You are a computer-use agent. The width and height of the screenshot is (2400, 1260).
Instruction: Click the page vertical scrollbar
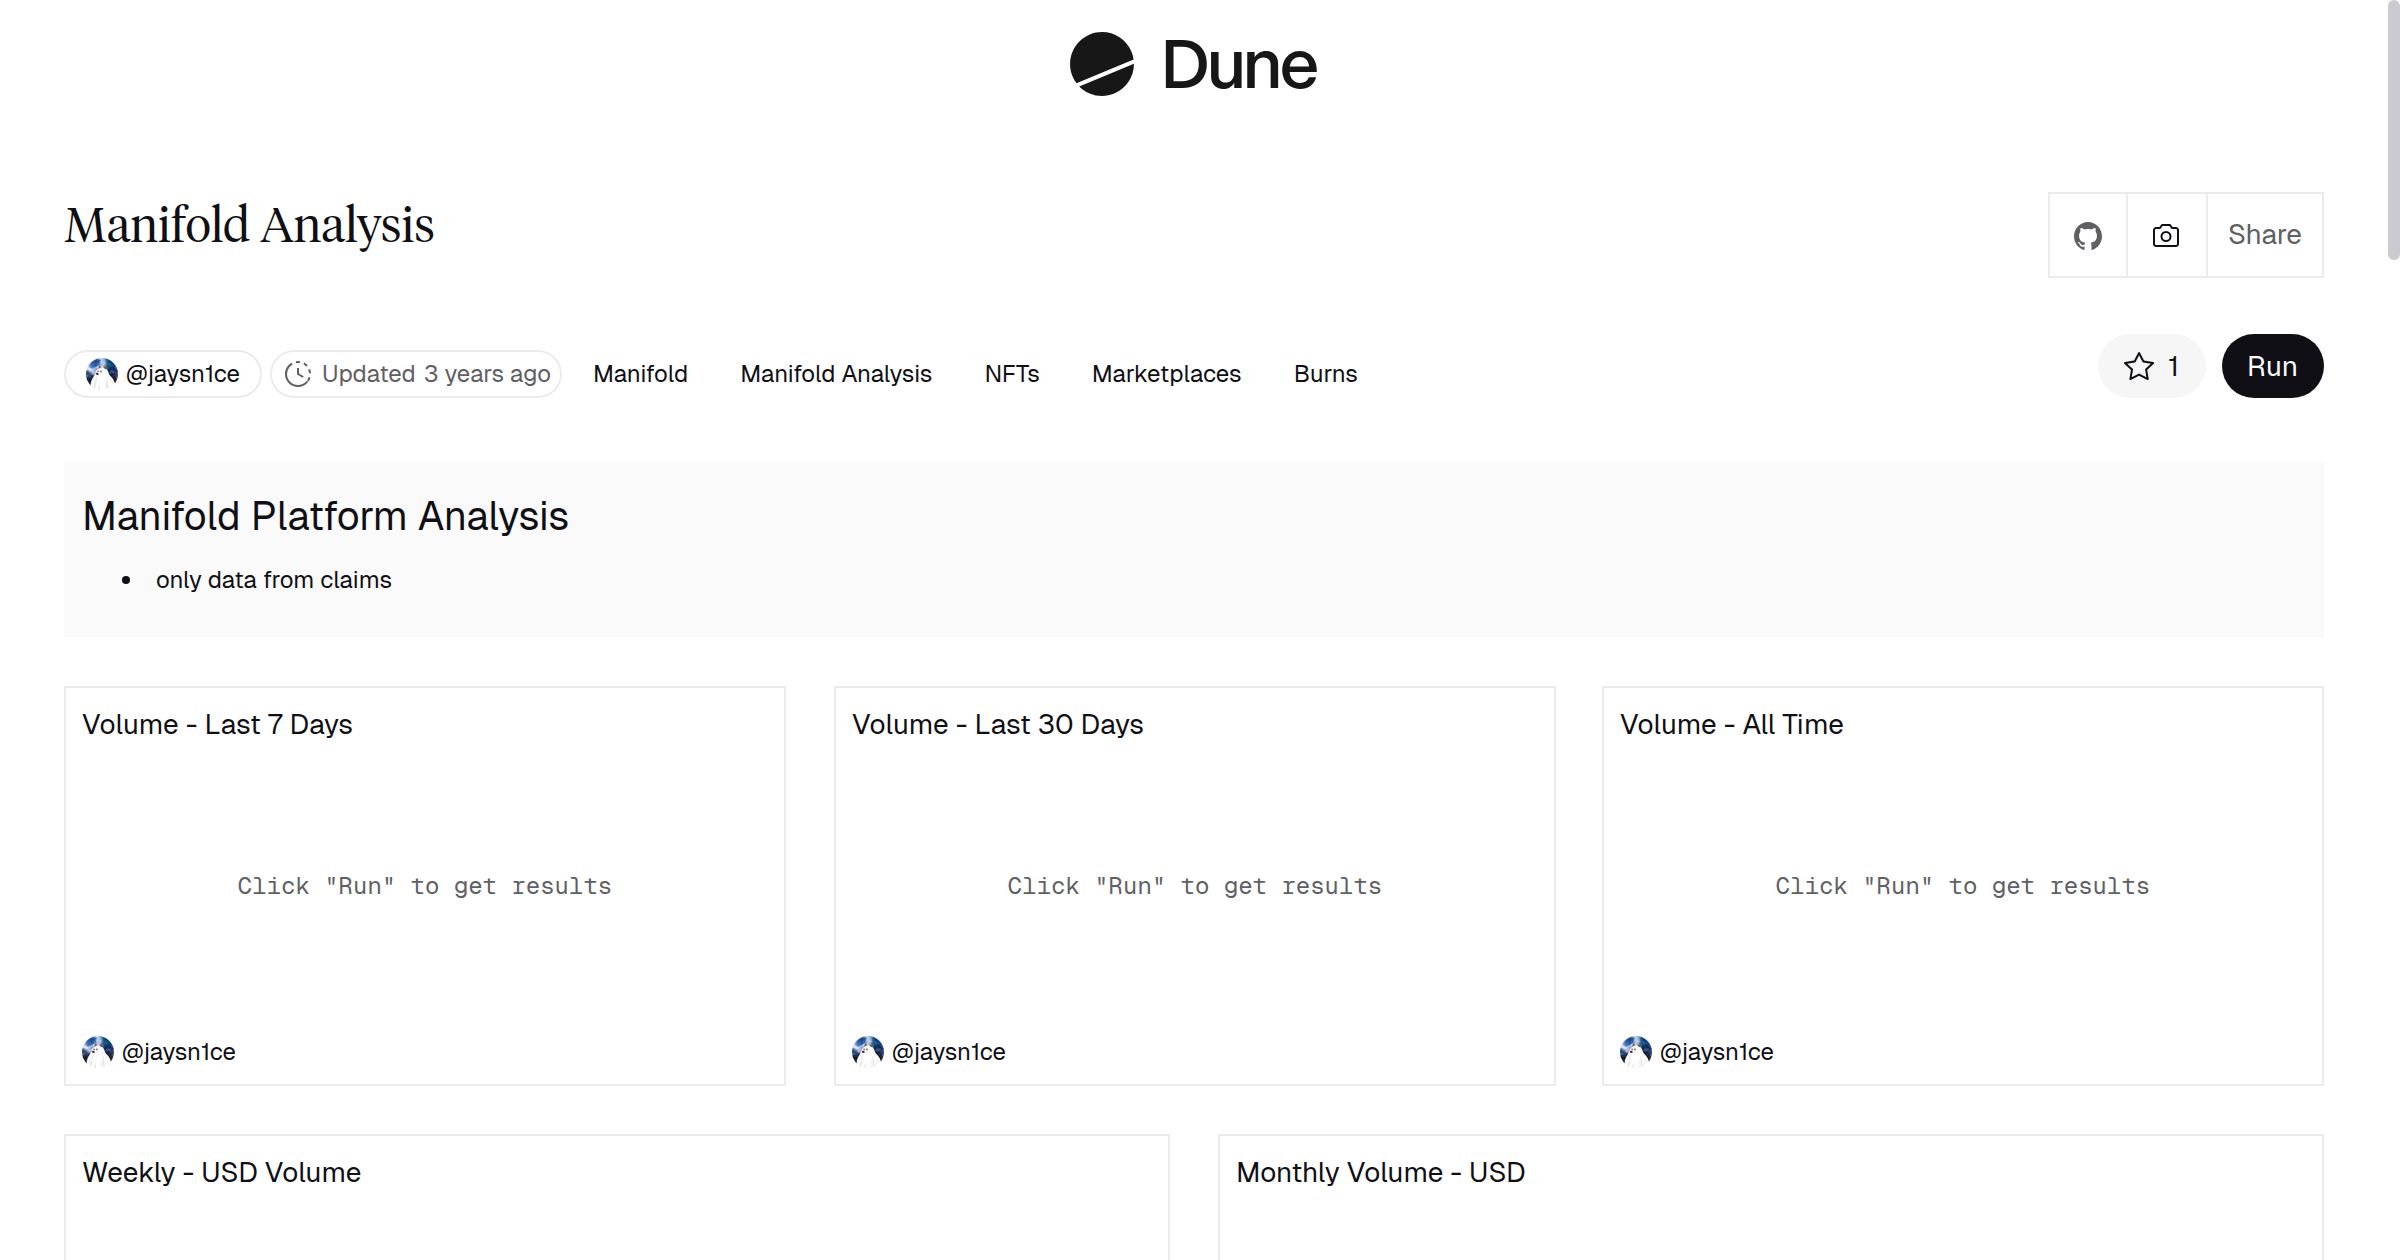point(2392,130)
